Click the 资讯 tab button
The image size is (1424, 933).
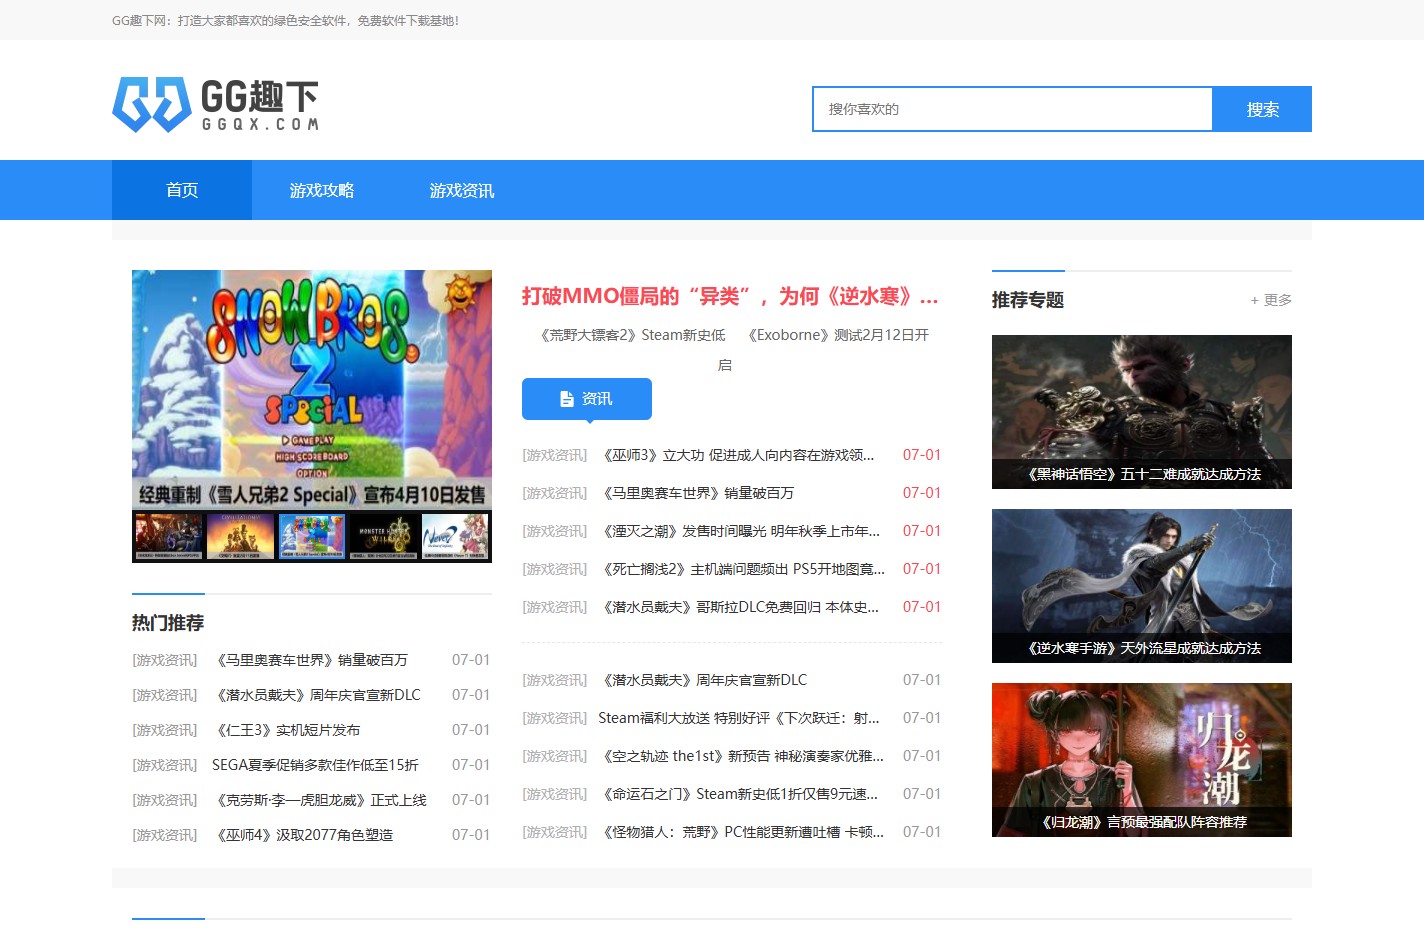point(587,399)
